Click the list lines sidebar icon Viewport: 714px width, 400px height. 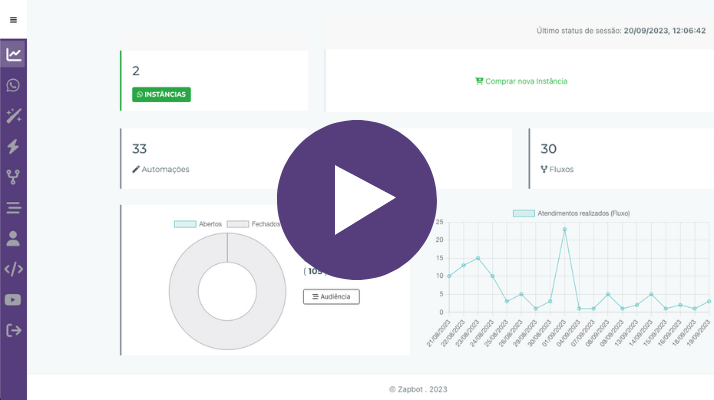(x=13, y=208)
